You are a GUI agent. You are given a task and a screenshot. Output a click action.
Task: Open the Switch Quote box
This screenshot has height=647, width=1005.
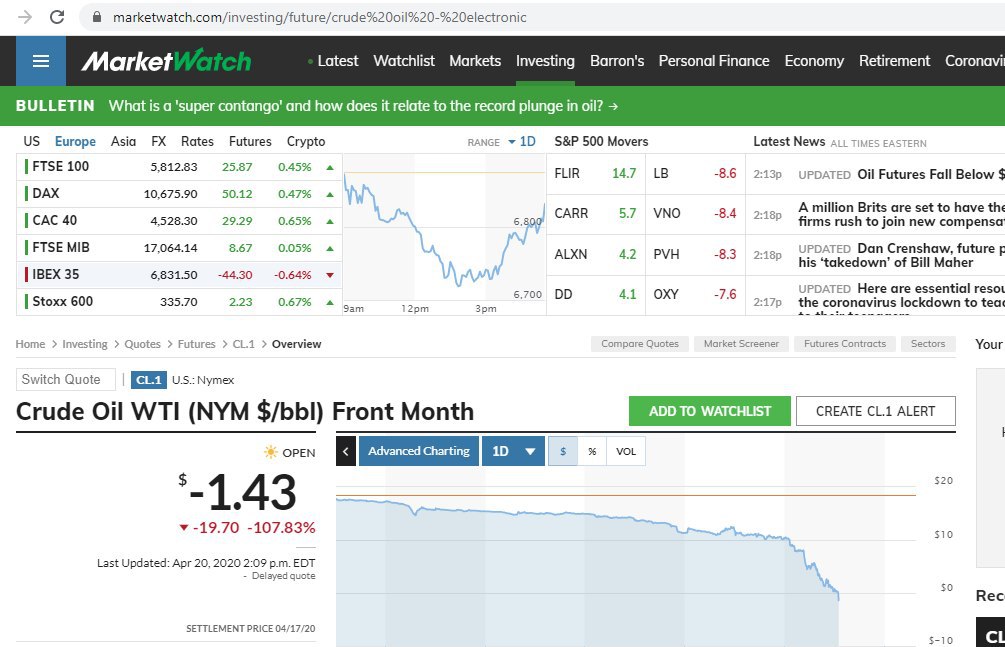(x=65, y=380)
